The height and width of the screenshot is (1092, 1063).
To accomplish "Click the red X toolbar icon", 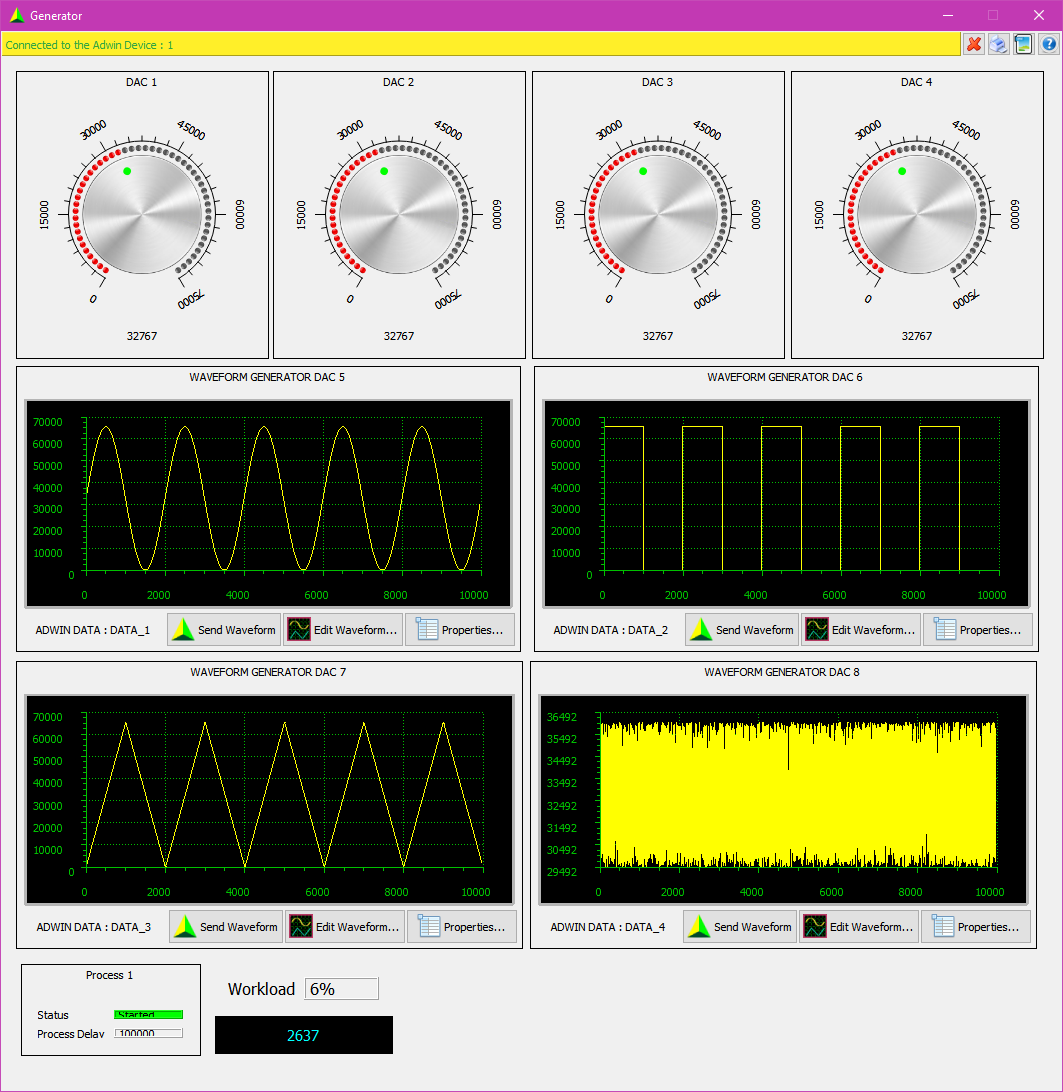I will click(974, 45).
